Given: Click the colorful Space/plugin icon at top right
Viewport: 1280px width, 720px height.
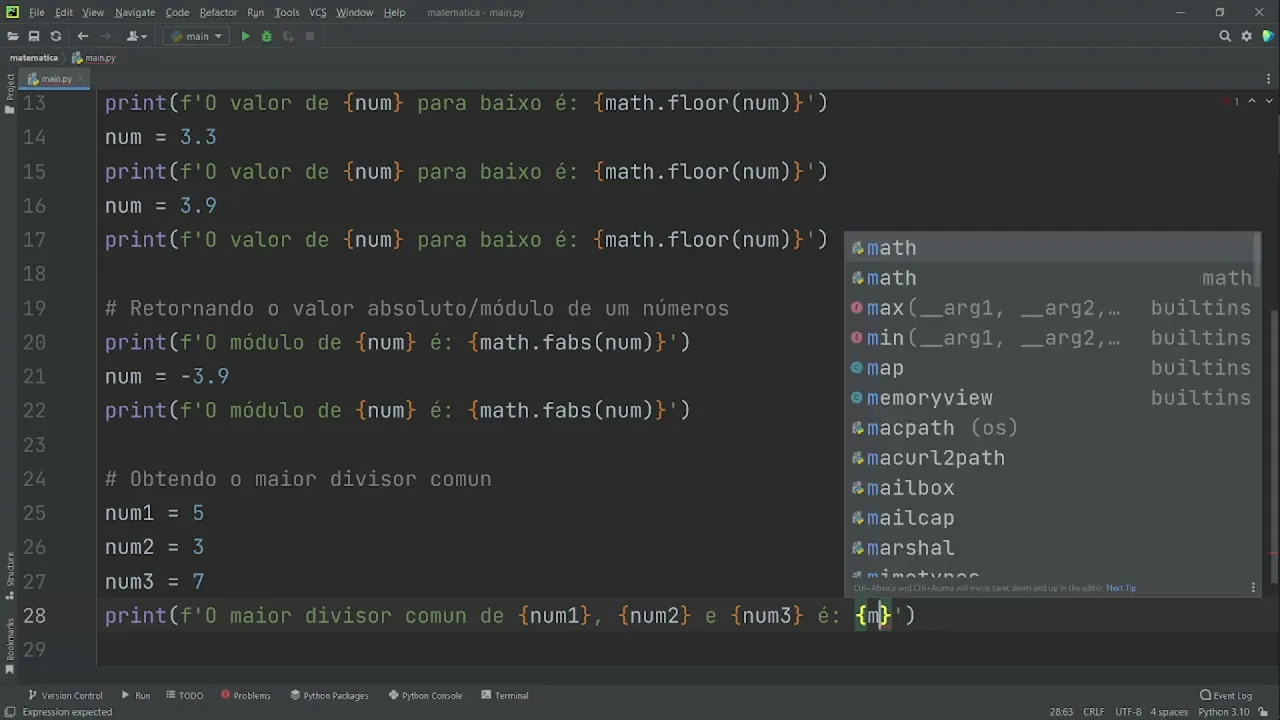Looking at the screenshot, I should (x=1268, y=36).
